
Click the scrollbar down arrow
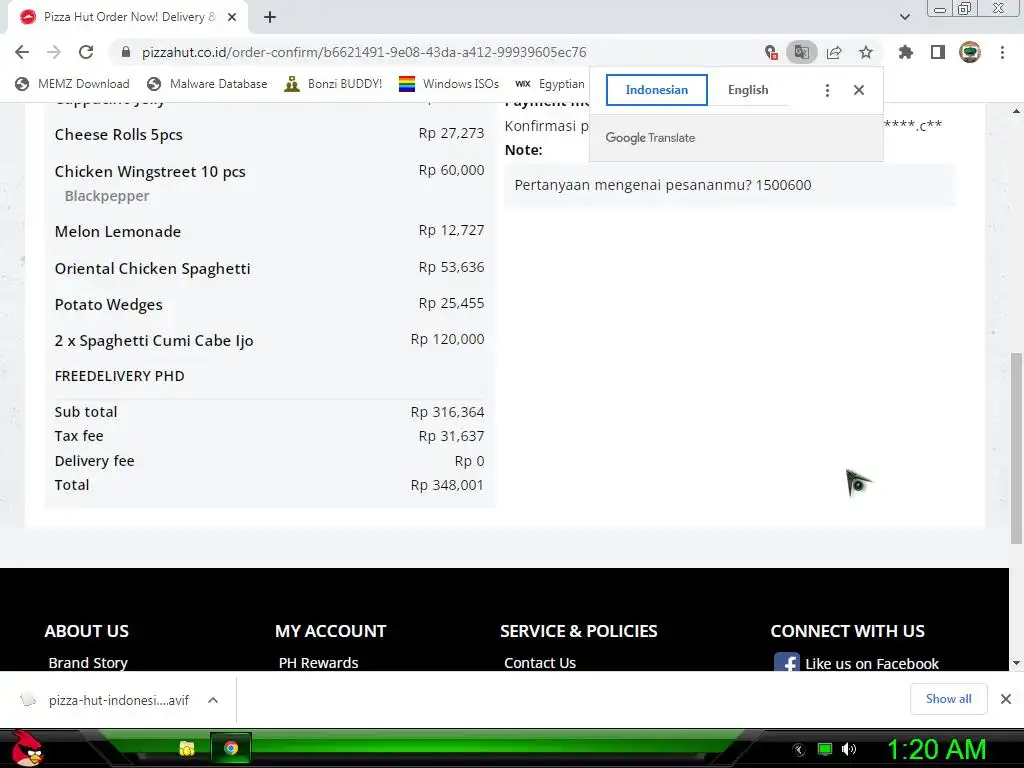point(1016,663)
